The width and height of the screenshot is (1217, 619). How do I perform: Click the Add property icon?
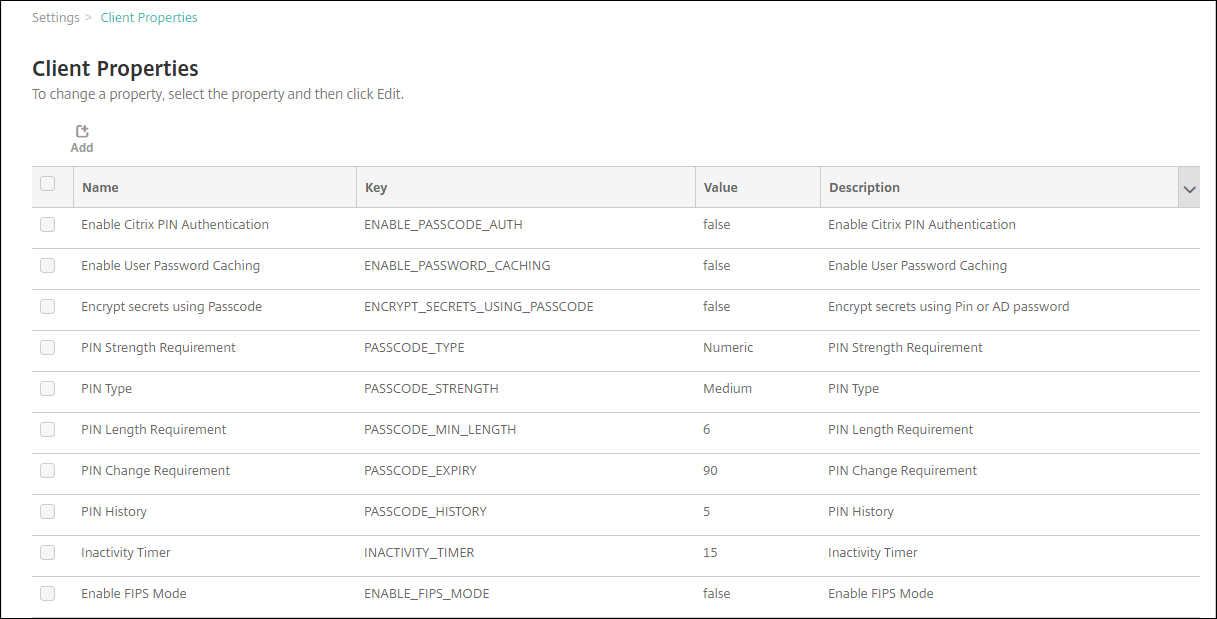pos(82,132)
